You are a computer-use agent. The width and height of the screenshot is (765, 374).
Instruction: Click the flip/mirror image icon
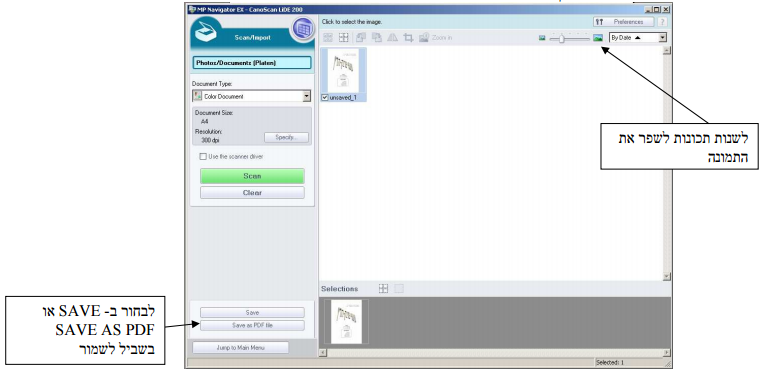[392, 38]
